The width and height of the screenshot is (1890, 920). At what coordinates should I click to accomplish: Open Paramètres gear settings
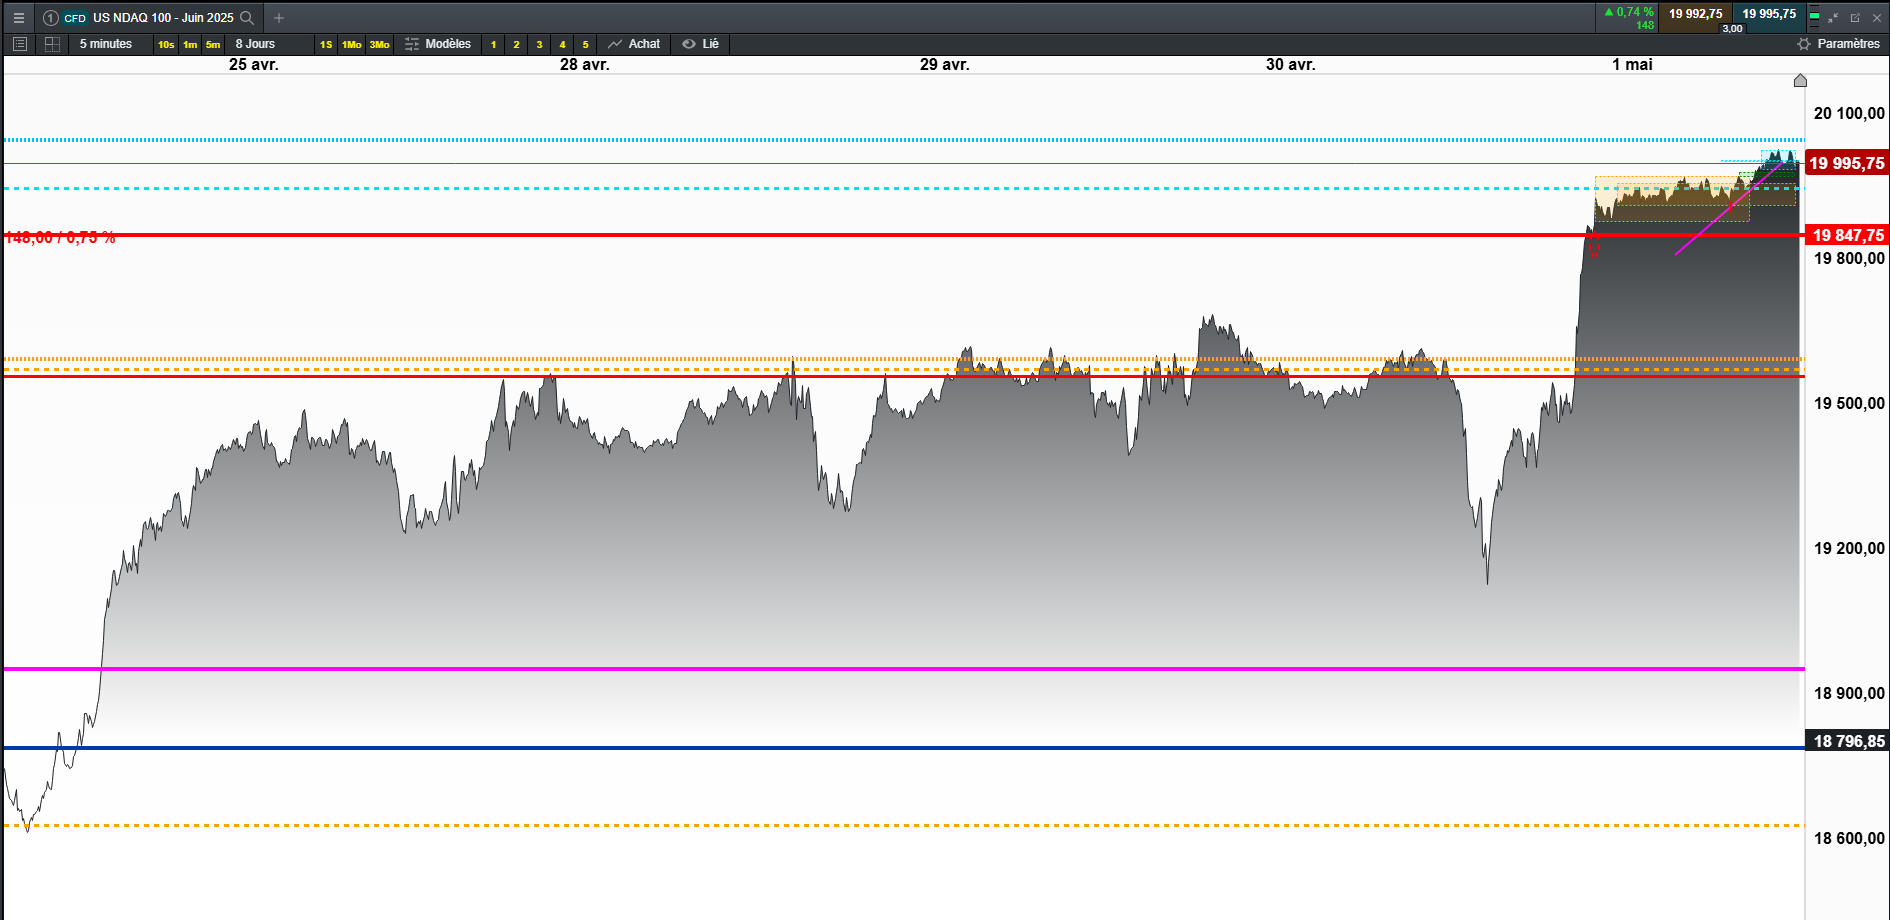pyautogui.click(x=1838, y=44)
